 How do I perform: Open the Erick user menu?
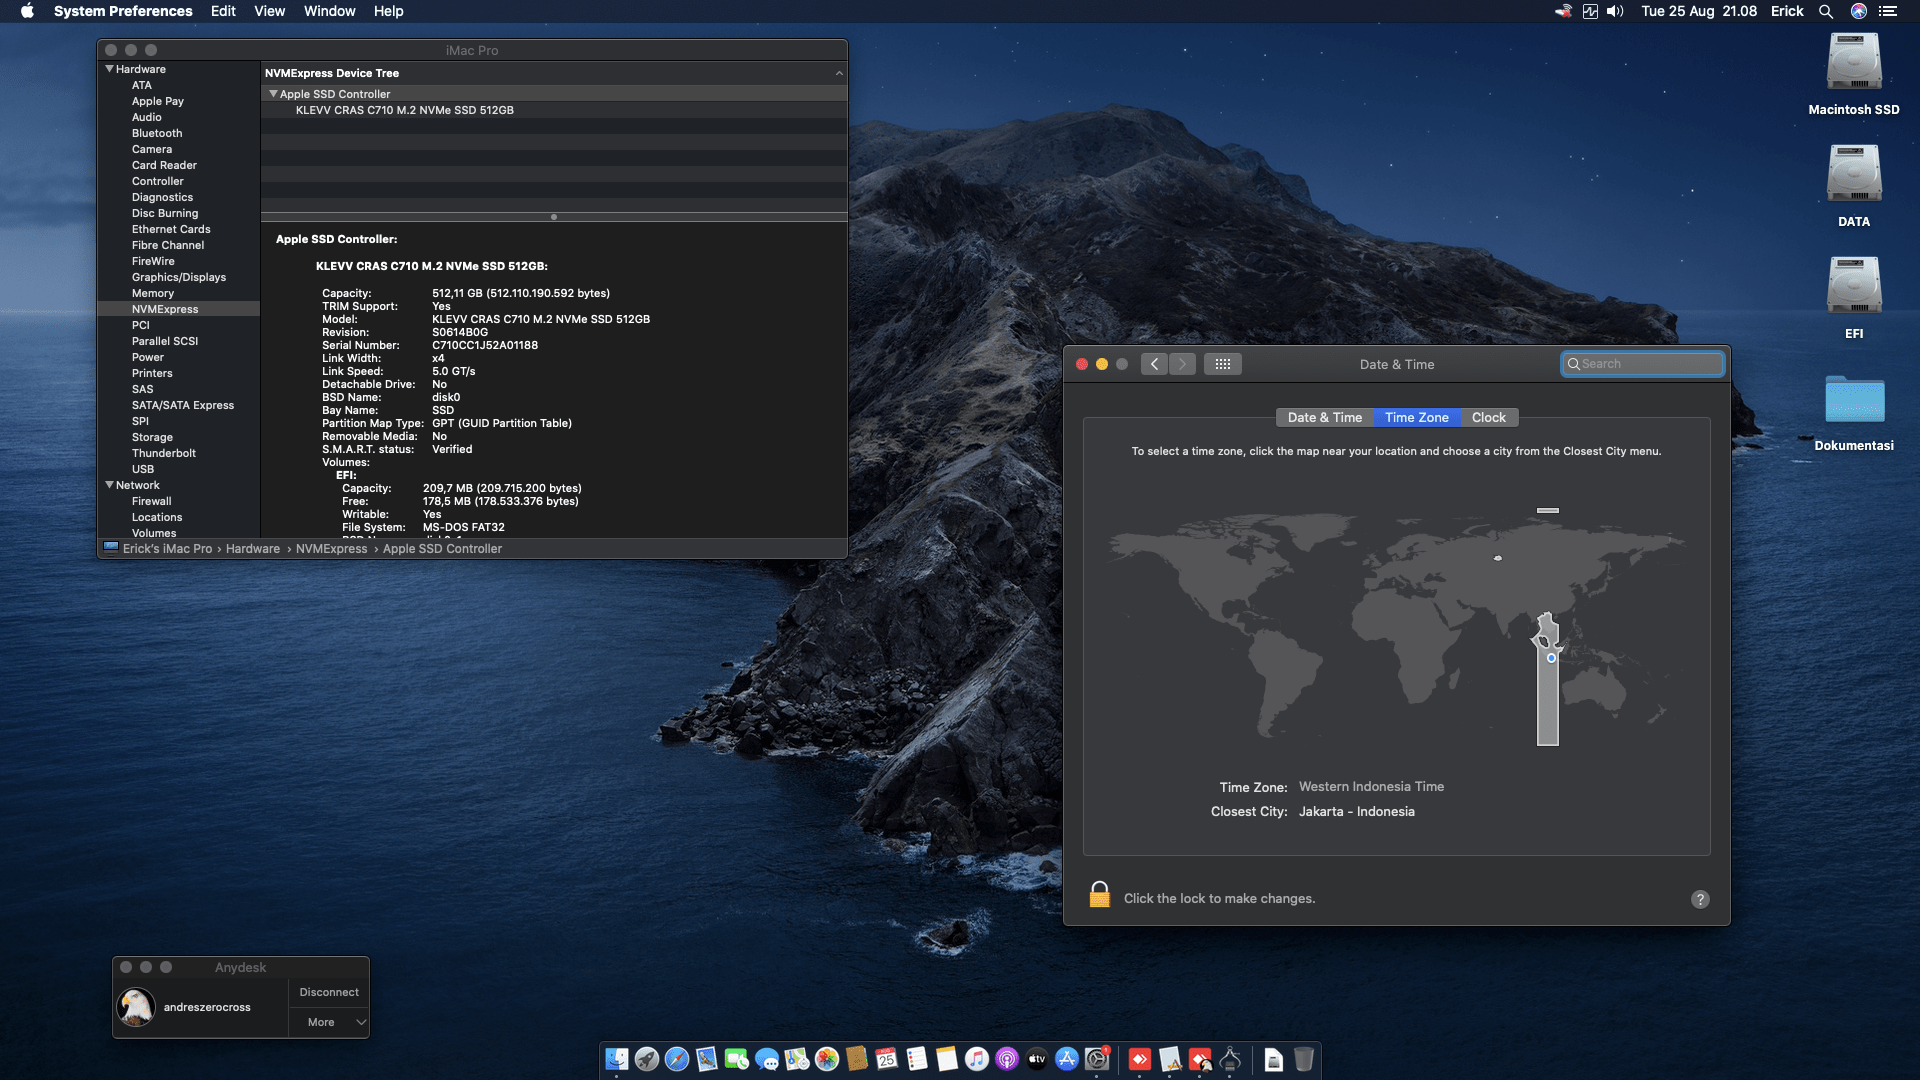point(1787,11)
